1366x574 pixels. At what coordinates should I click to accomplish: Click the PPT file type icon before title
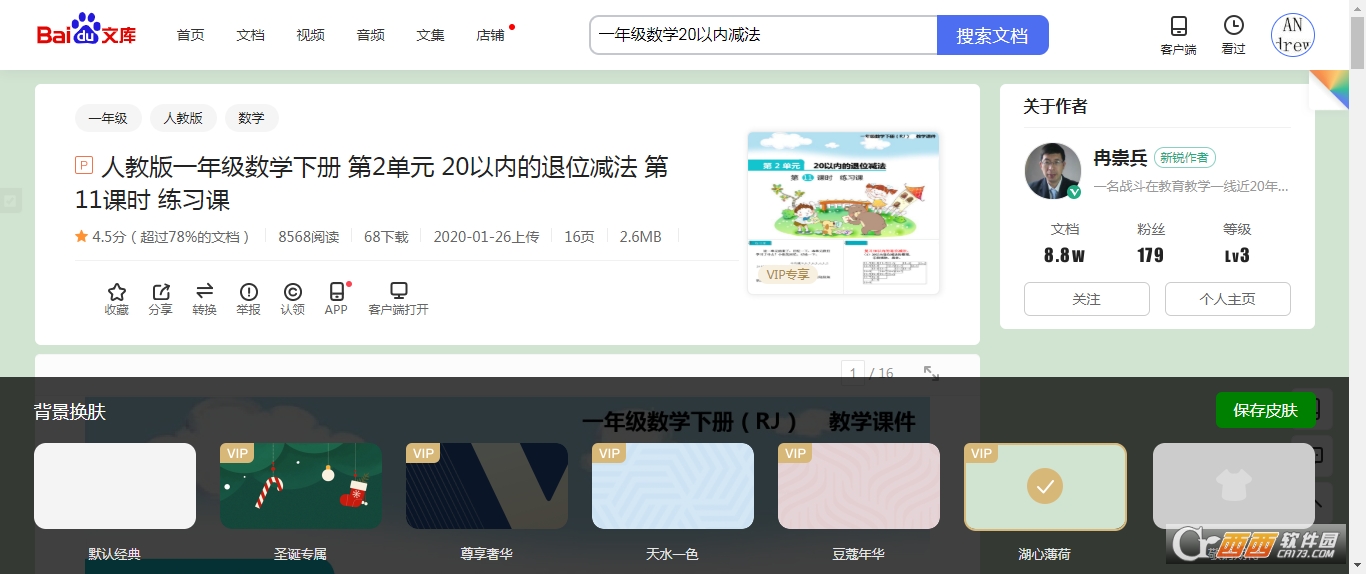tap(84, 166)
